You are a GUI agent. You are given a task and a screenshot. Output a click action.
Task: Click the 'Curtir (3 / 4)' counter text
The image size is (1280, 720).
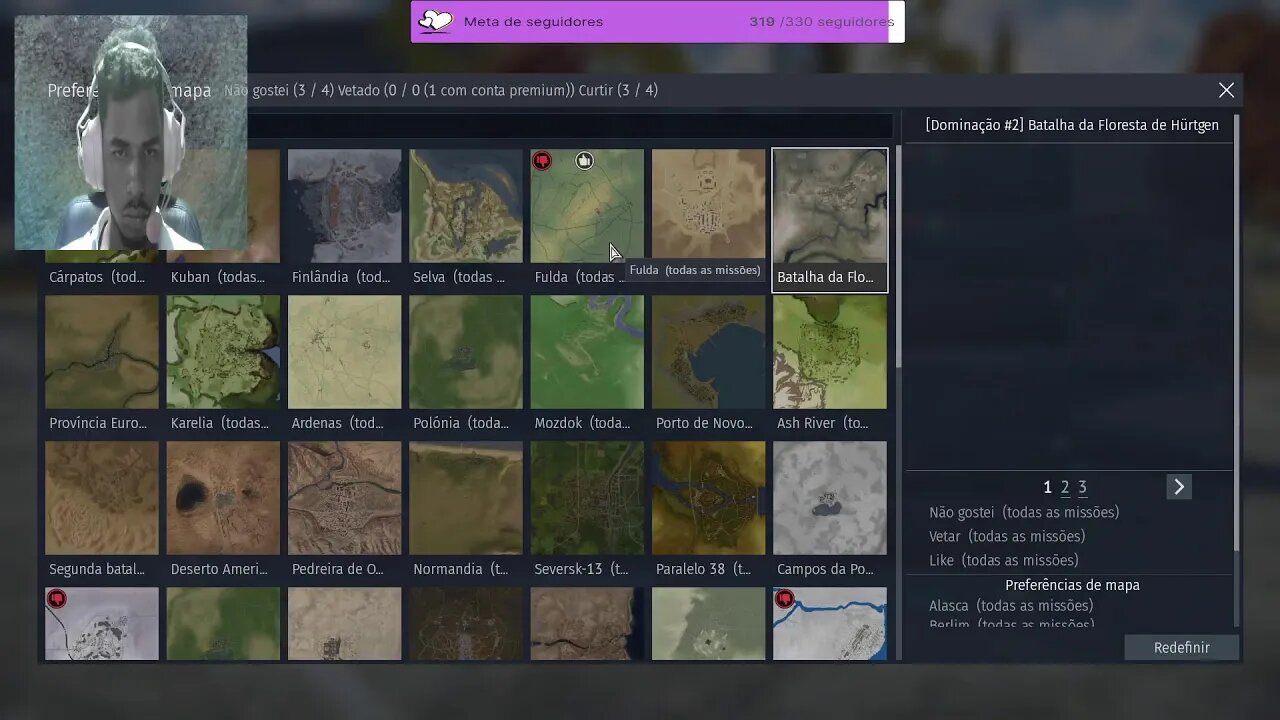click(618, 90)
